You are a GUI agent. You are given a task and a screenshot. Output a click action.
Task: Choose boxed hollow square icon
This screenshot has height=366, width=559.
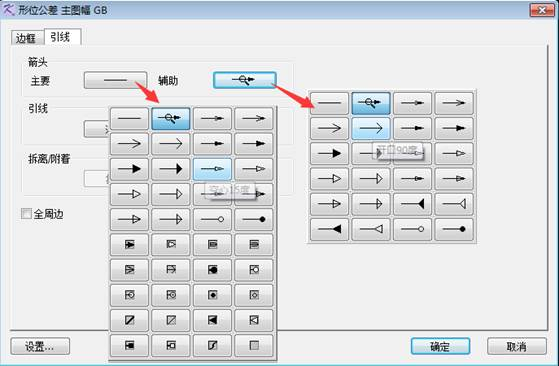(171, 346)
